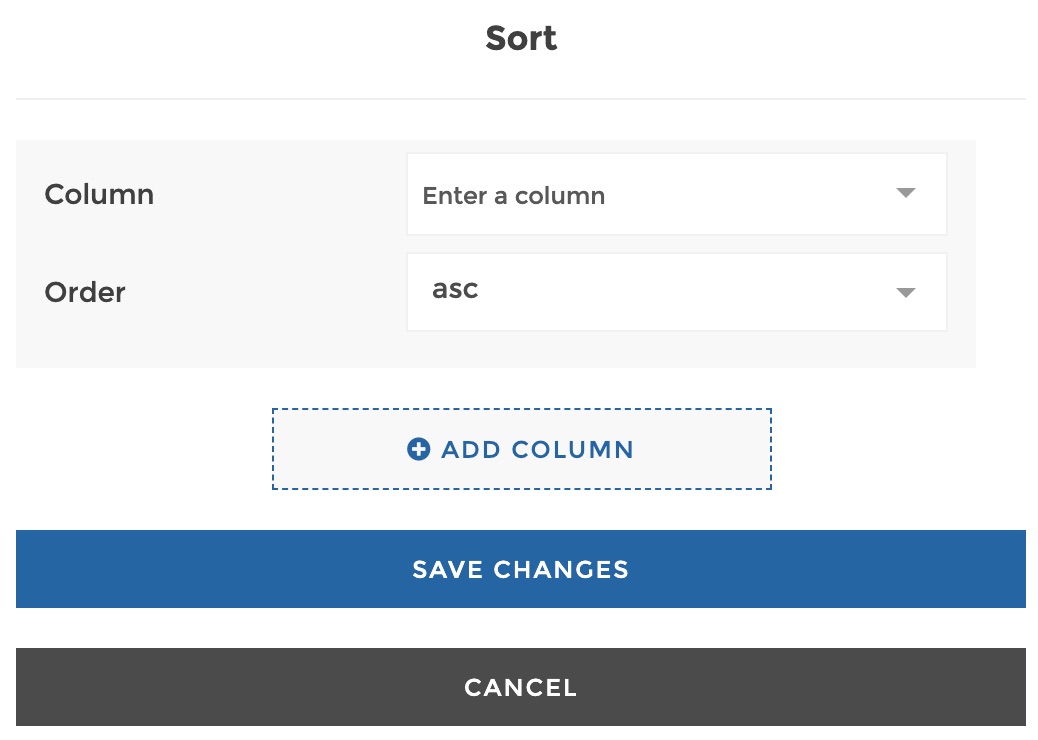Click the gray triangle in the Order combo box
This screenshot has width=1038, height=740.
[x=906, y=293]
